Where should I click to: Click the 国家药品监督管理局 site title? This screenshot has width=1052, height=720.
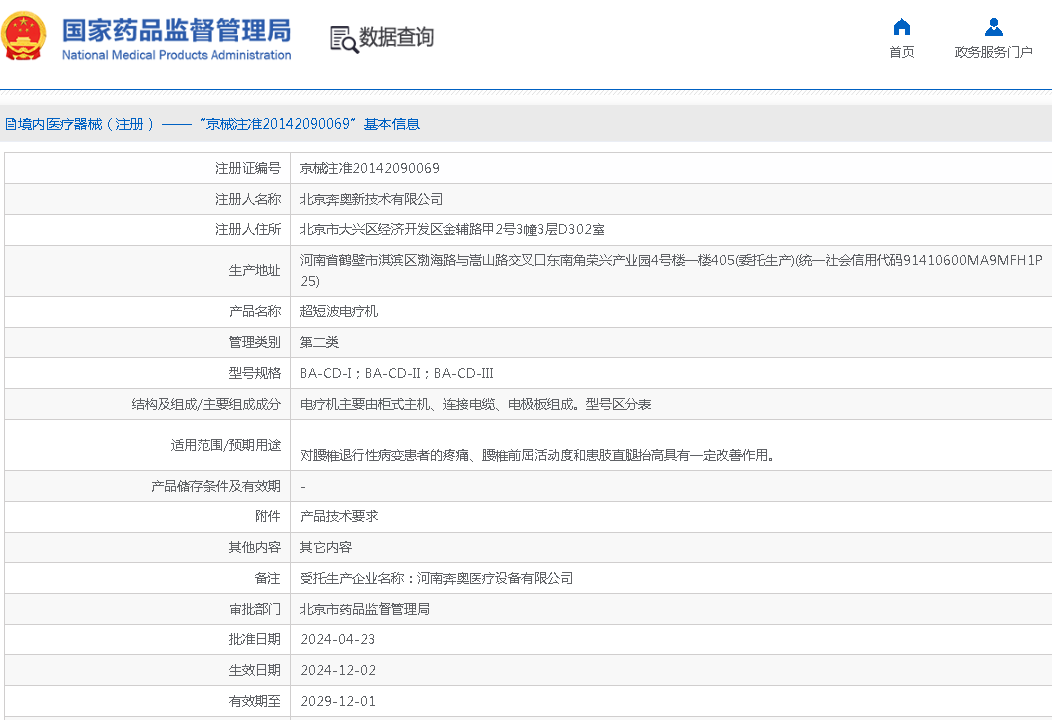[176, 29]
